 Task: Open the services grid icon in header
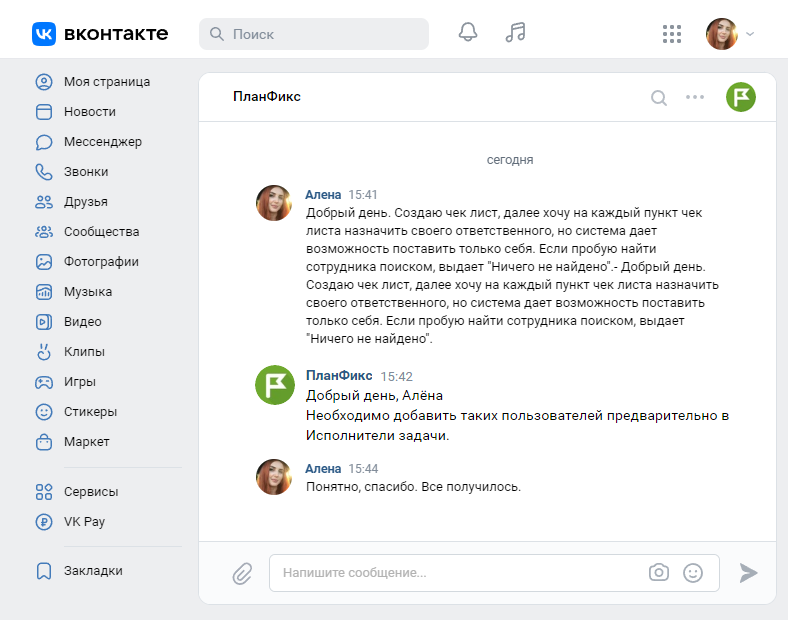(x=671, y=34)
